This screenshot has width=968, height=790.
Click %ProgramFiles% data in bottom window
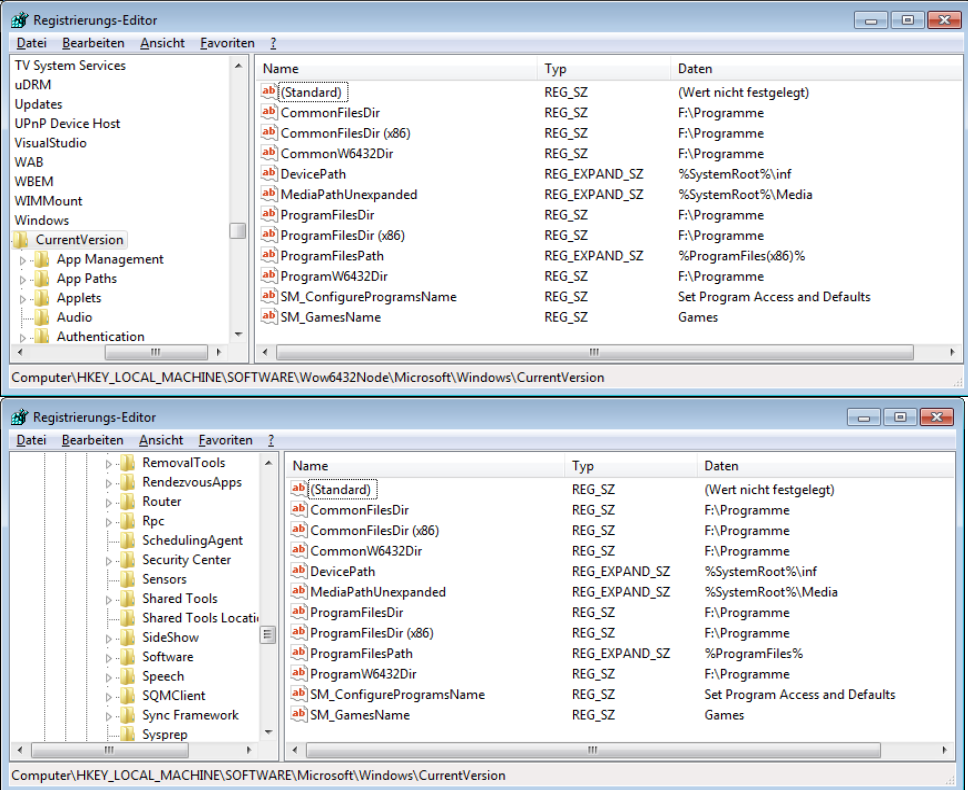[x=754, y=653]
